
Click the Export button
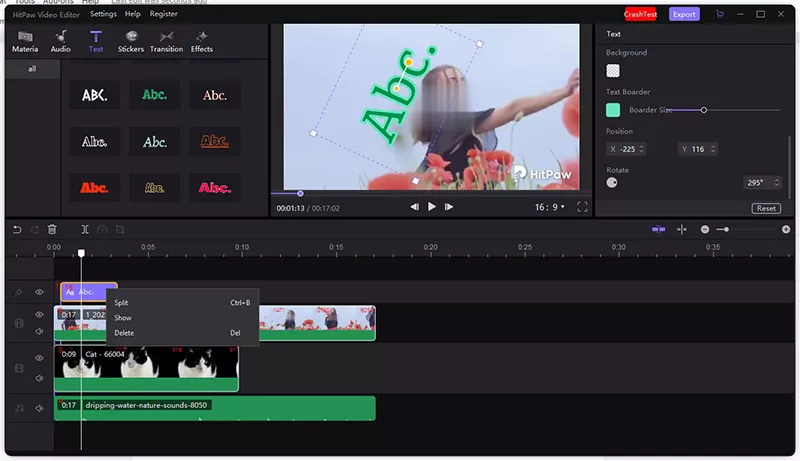coord(684,14)
